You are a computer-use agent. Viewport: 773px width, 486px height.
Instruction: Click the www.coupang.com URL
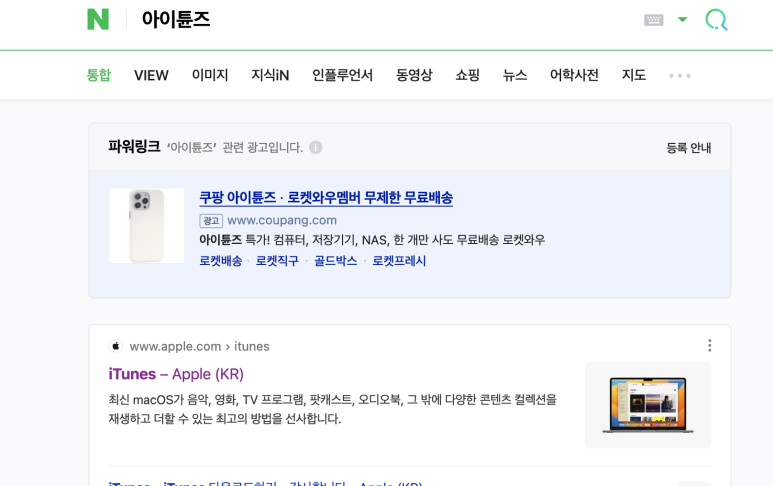tap(281, 220)
